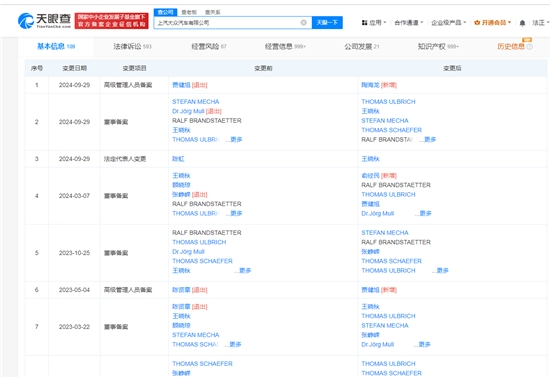Click the 变更后 column header
The height and width of the screenshot is (378, 550).
452,68
